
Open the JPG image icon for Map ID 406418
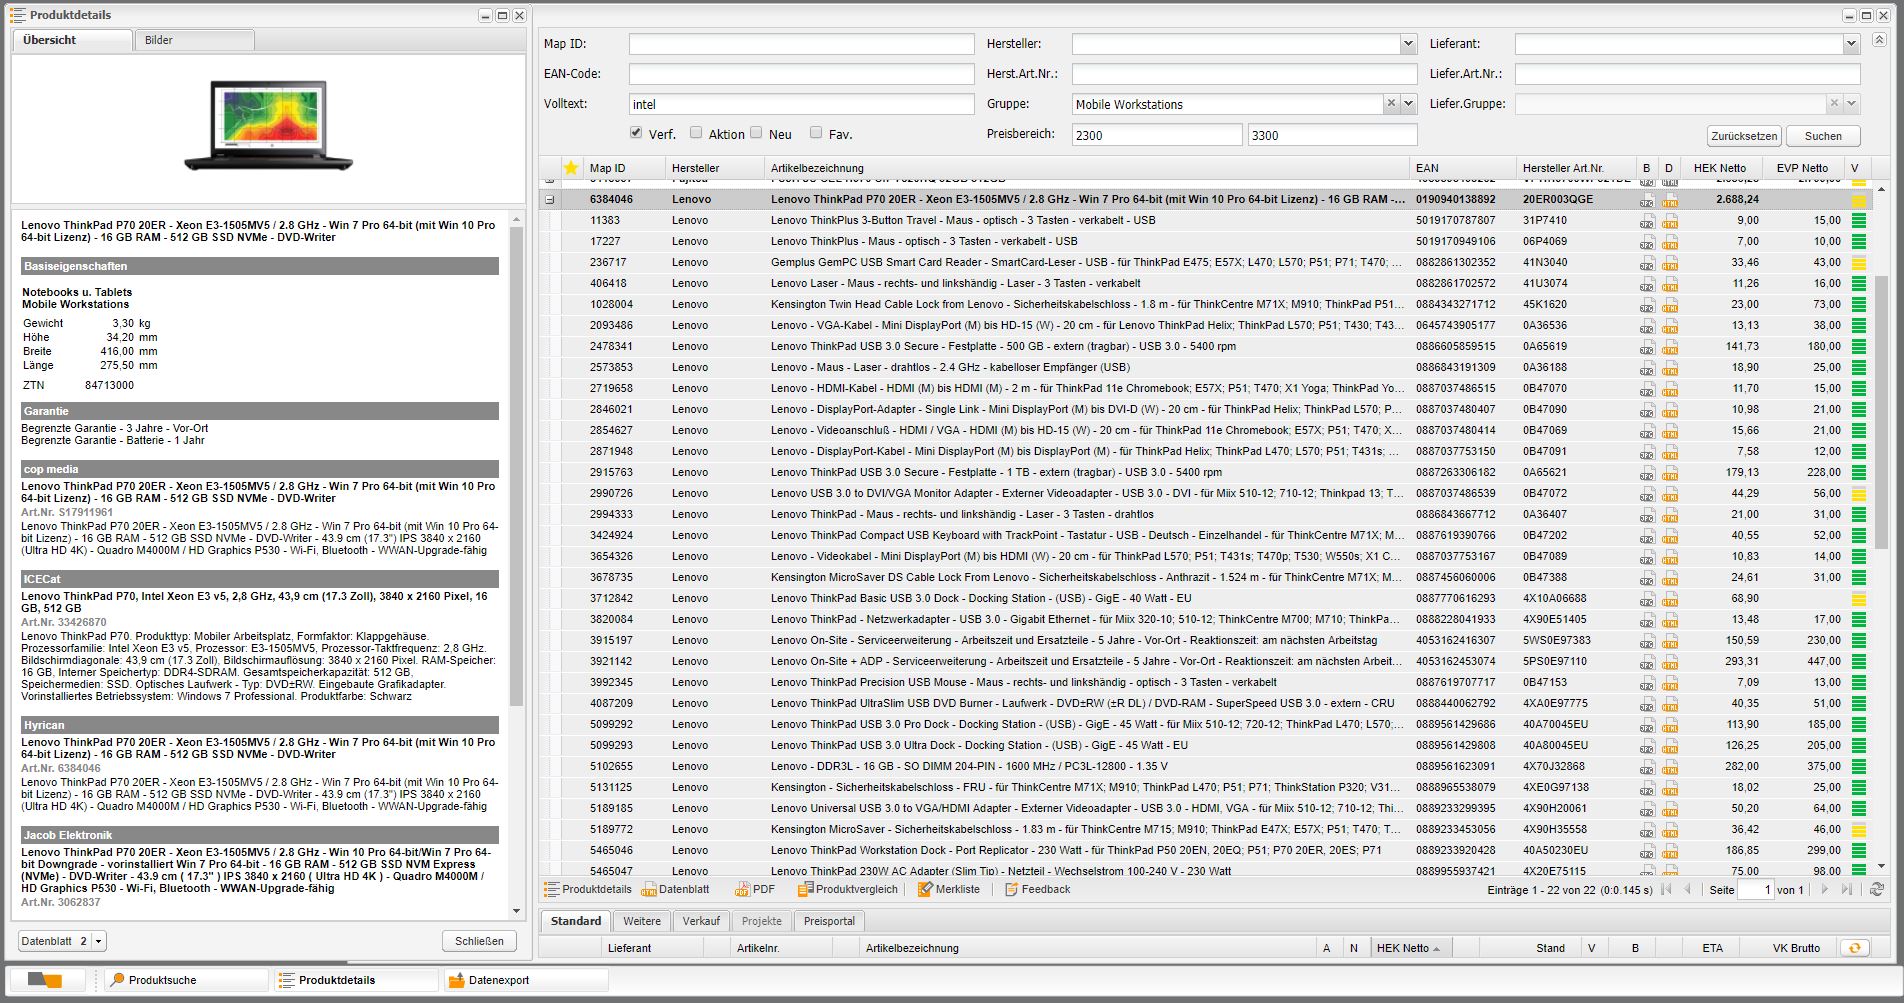coord(1647,284)
